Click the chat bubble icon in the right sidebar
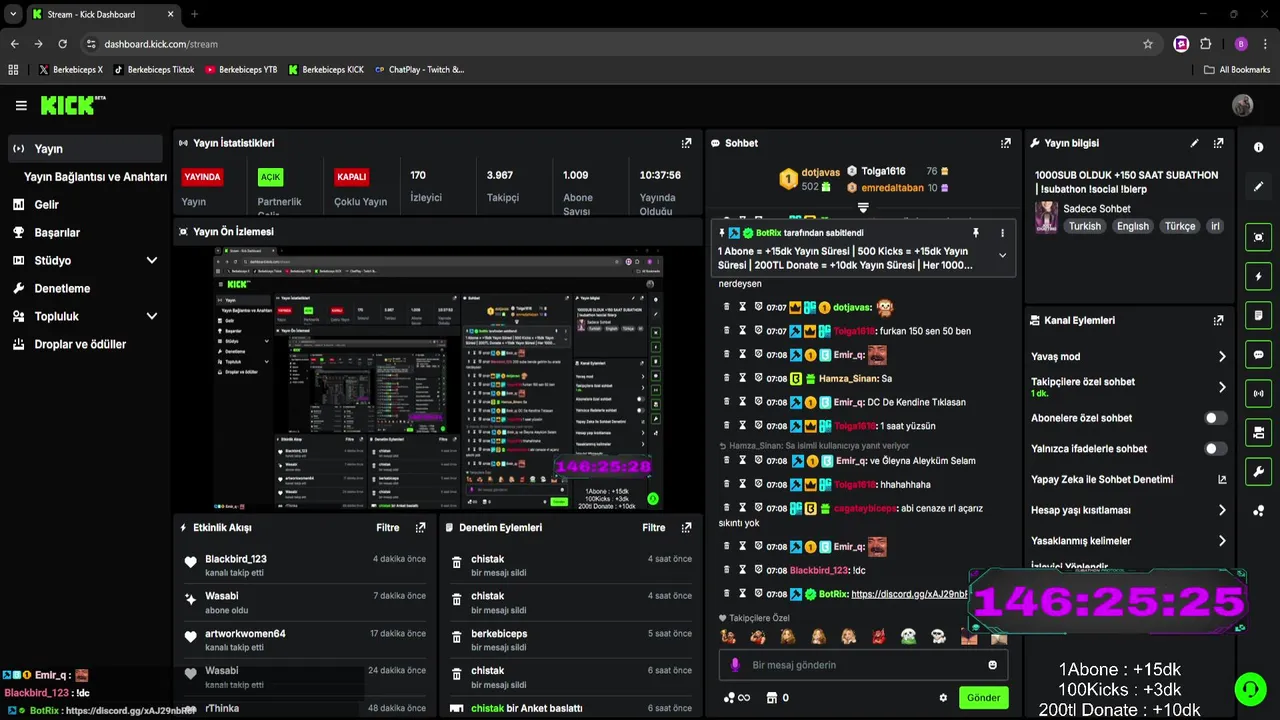Image resolution: width=1280 pixels, height=720 pixels. pyautogui.click(x=1258, y=354)
